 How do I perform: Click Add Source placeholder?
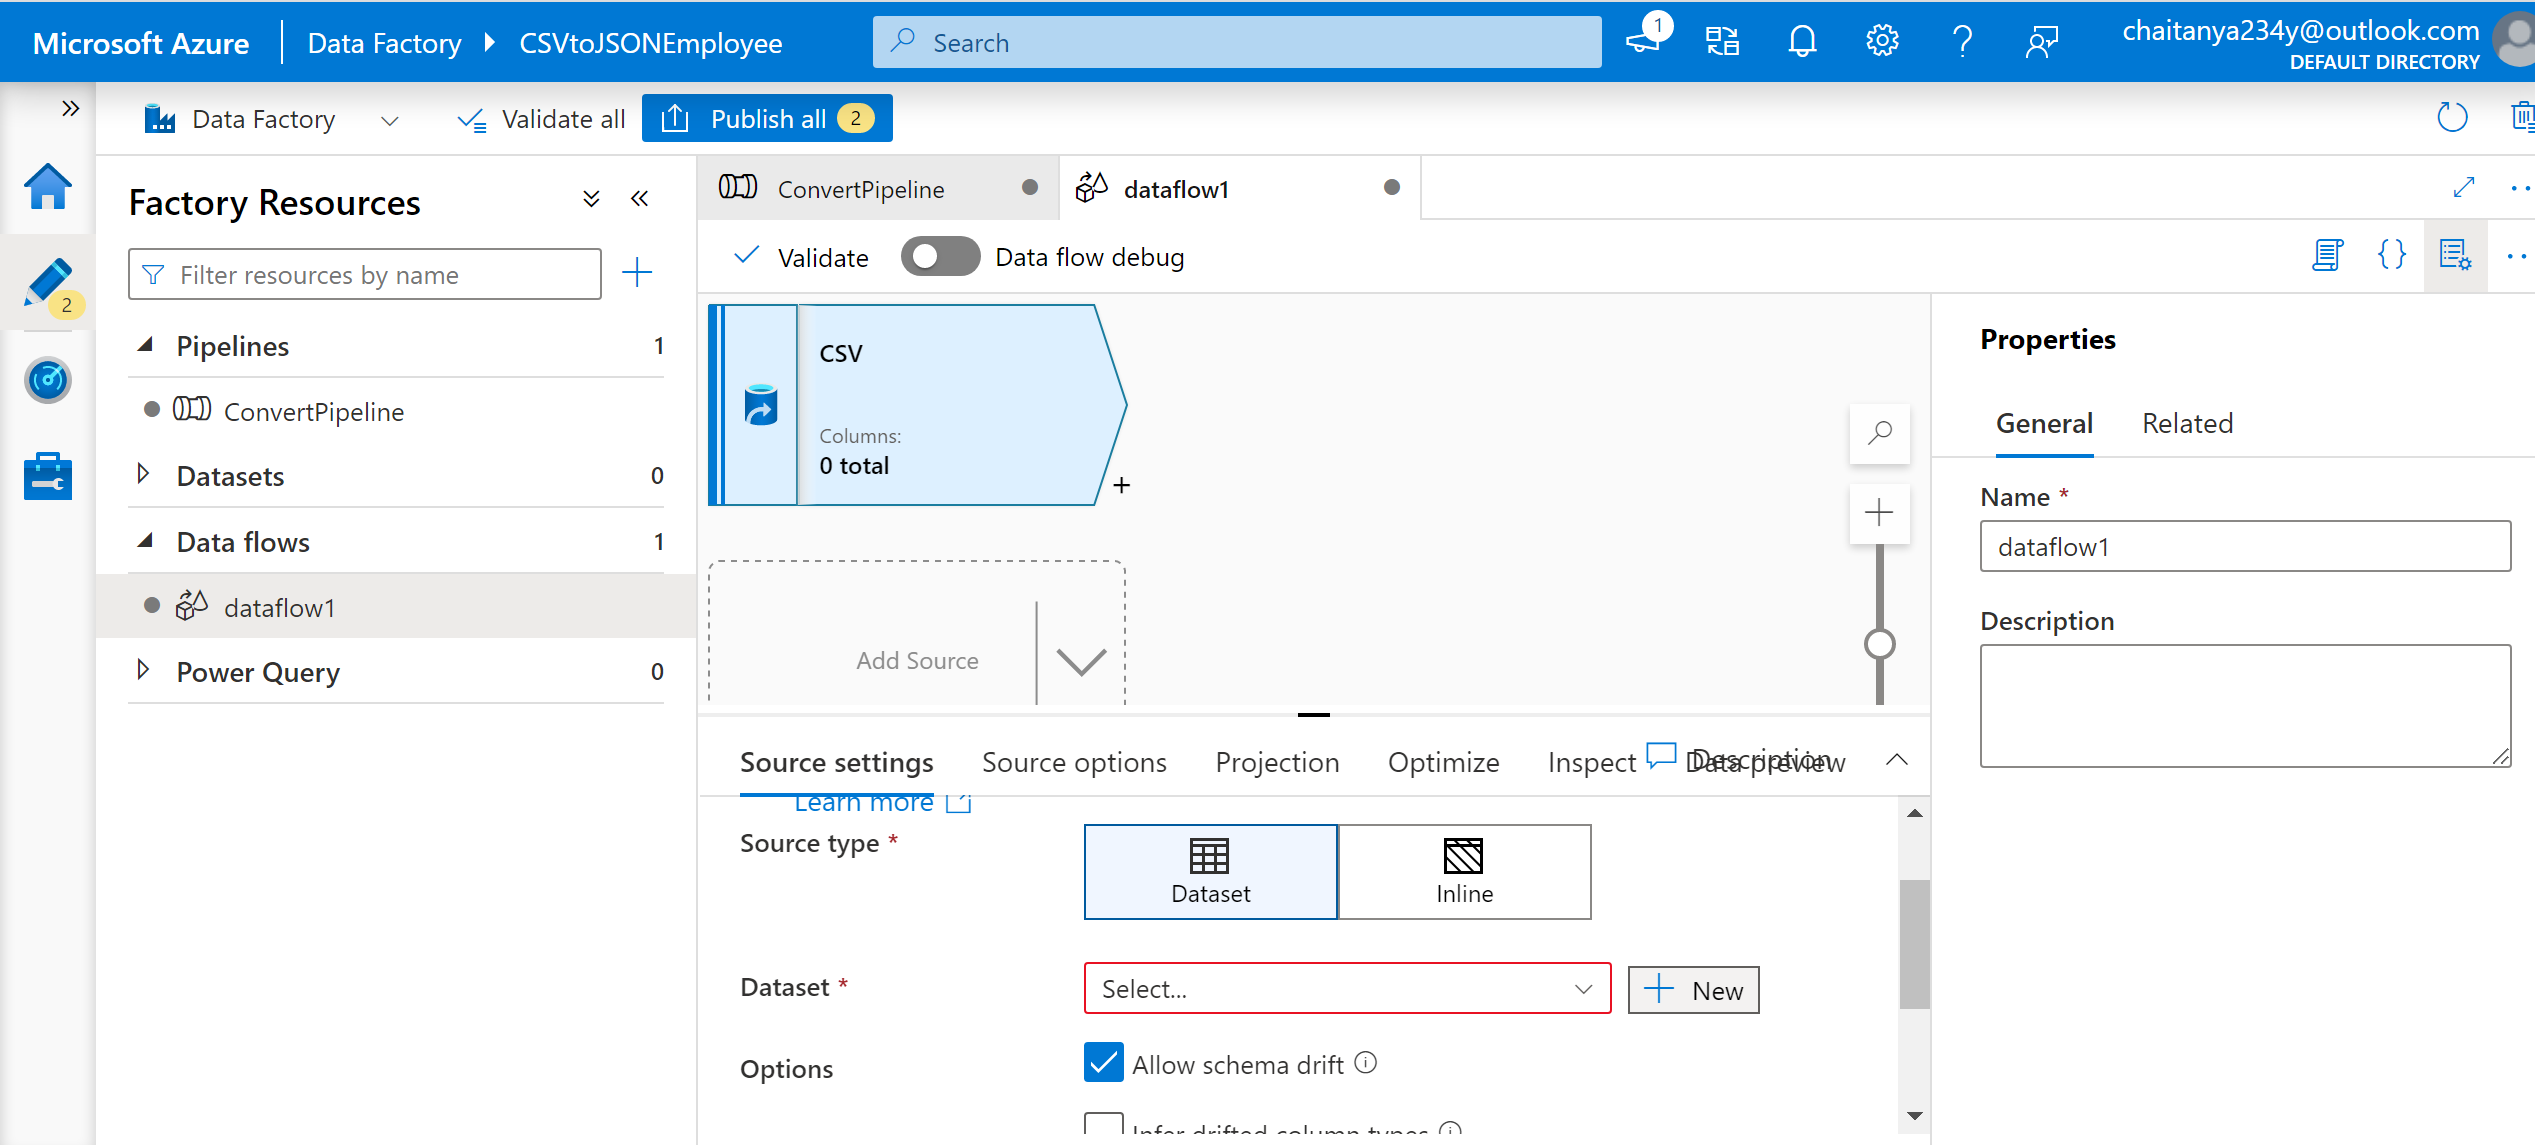(917, 660)
